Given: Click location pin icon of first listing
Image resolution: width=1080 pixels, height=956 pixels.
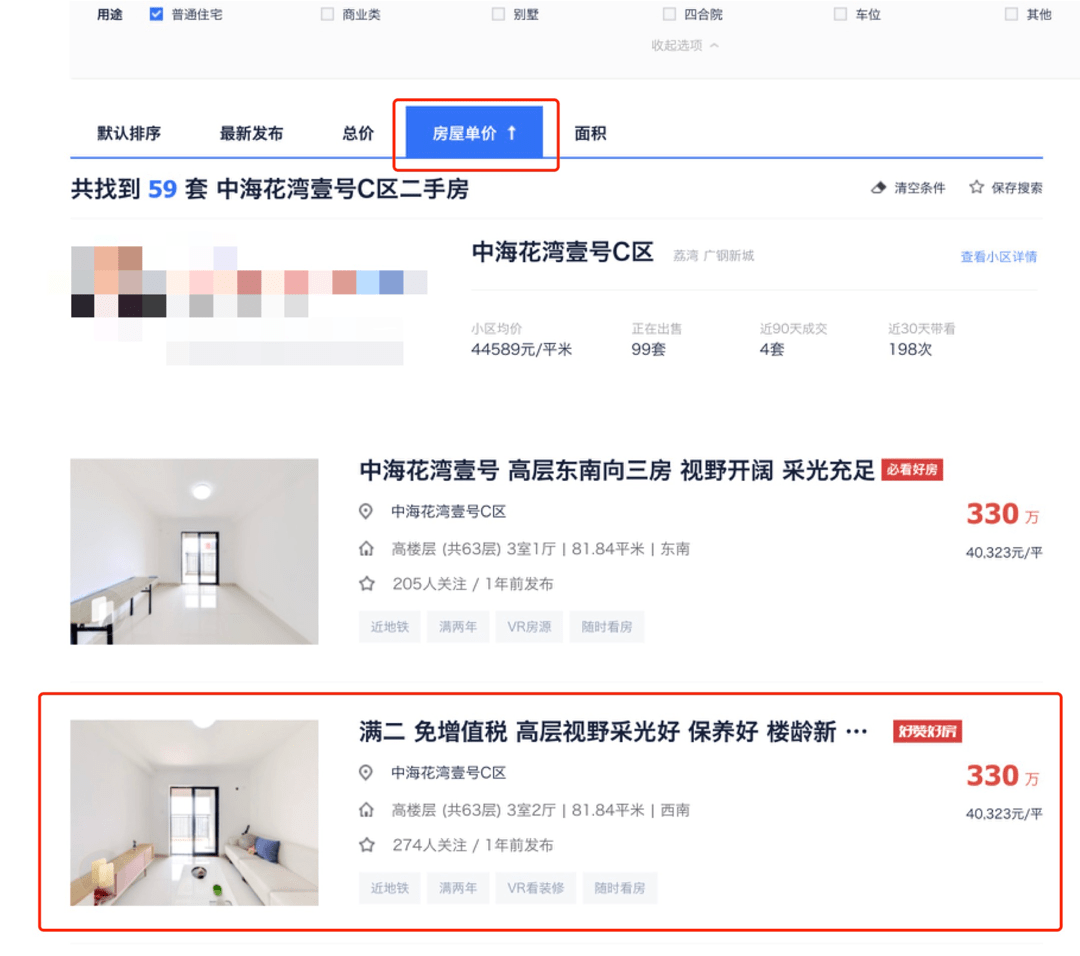Looking at the screenshot, I should [x=366, y=511].
